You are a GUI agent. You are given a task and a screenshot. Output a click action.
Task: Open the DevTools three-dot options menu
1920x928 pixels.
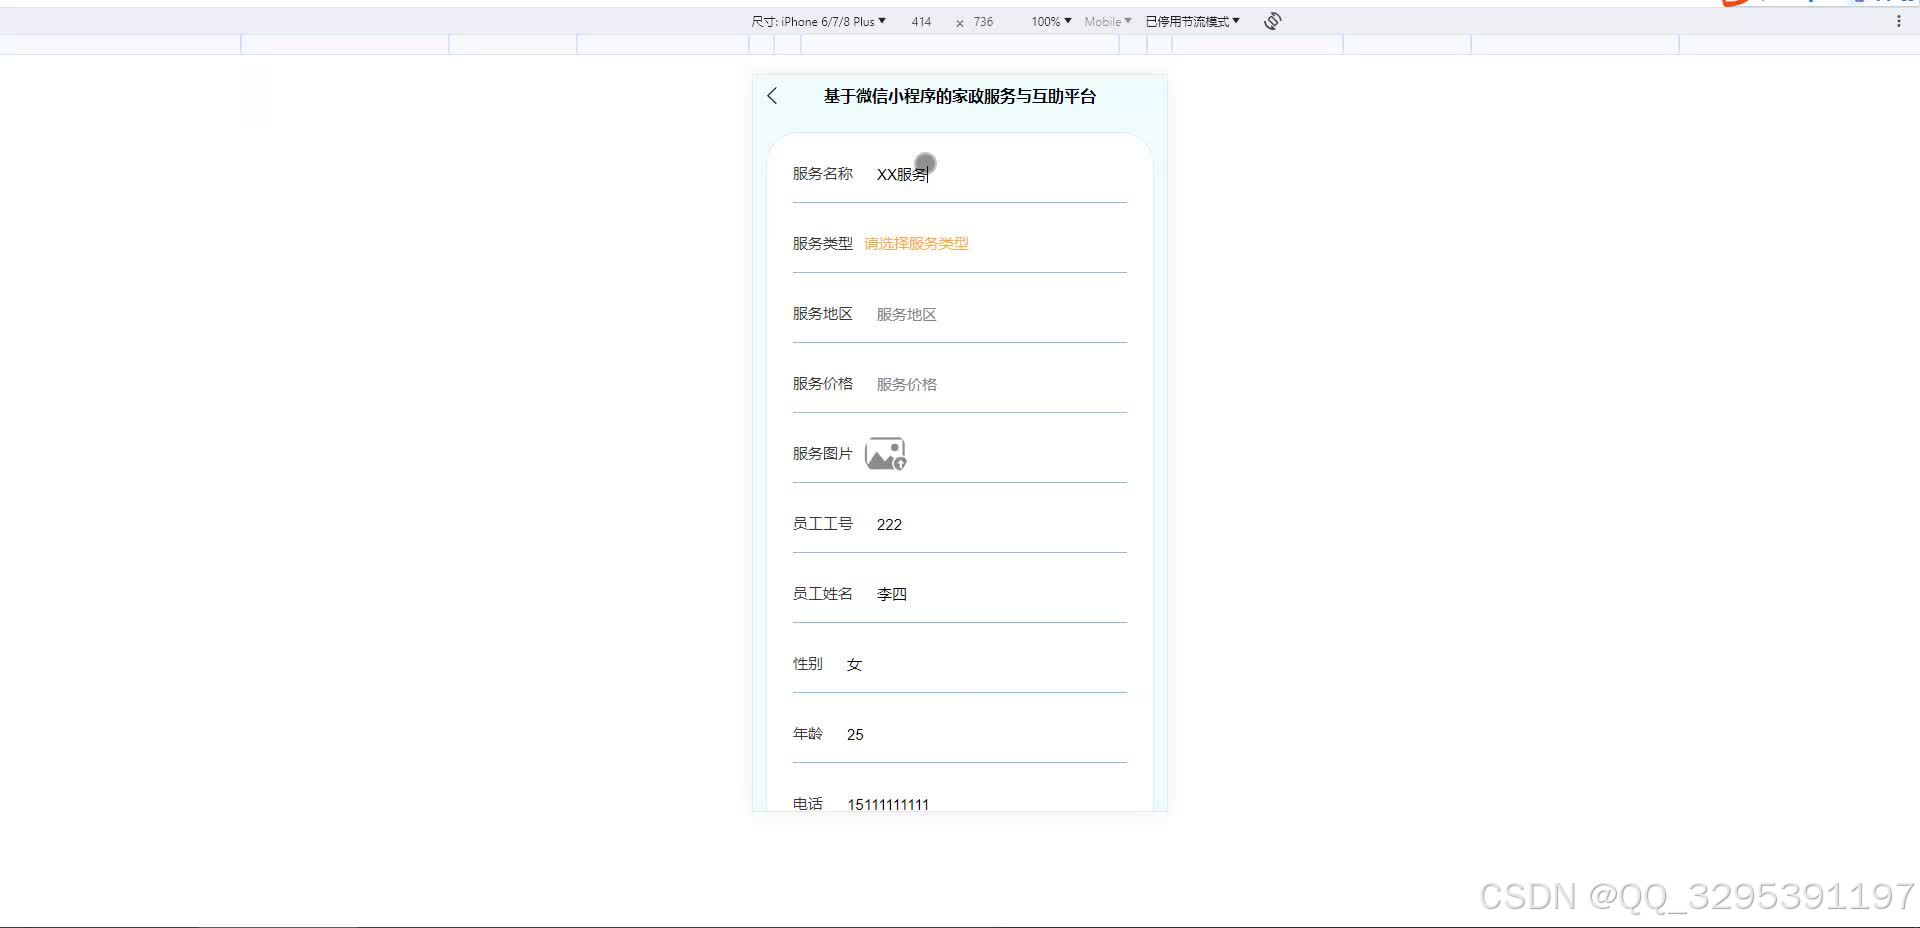tap(1900, 20)
